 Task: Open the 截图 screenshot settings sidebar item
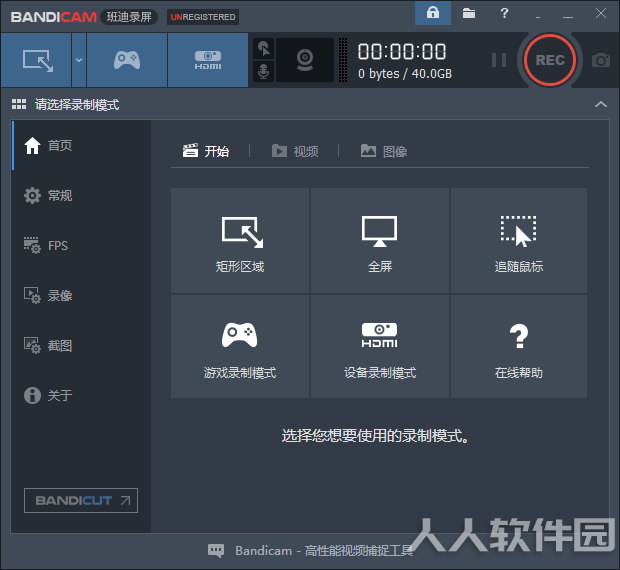(x=81, y=345)
